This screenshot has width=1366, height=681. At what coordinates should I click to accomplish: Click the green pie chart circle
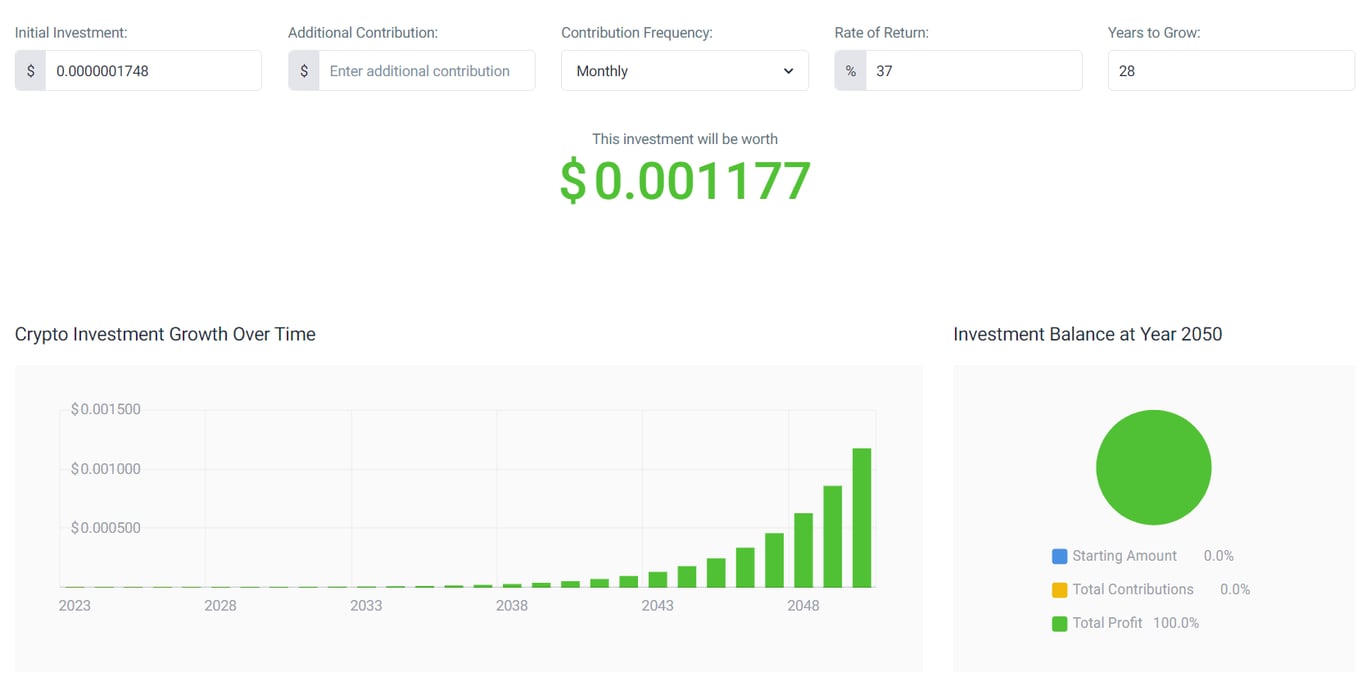[1153, 467]
